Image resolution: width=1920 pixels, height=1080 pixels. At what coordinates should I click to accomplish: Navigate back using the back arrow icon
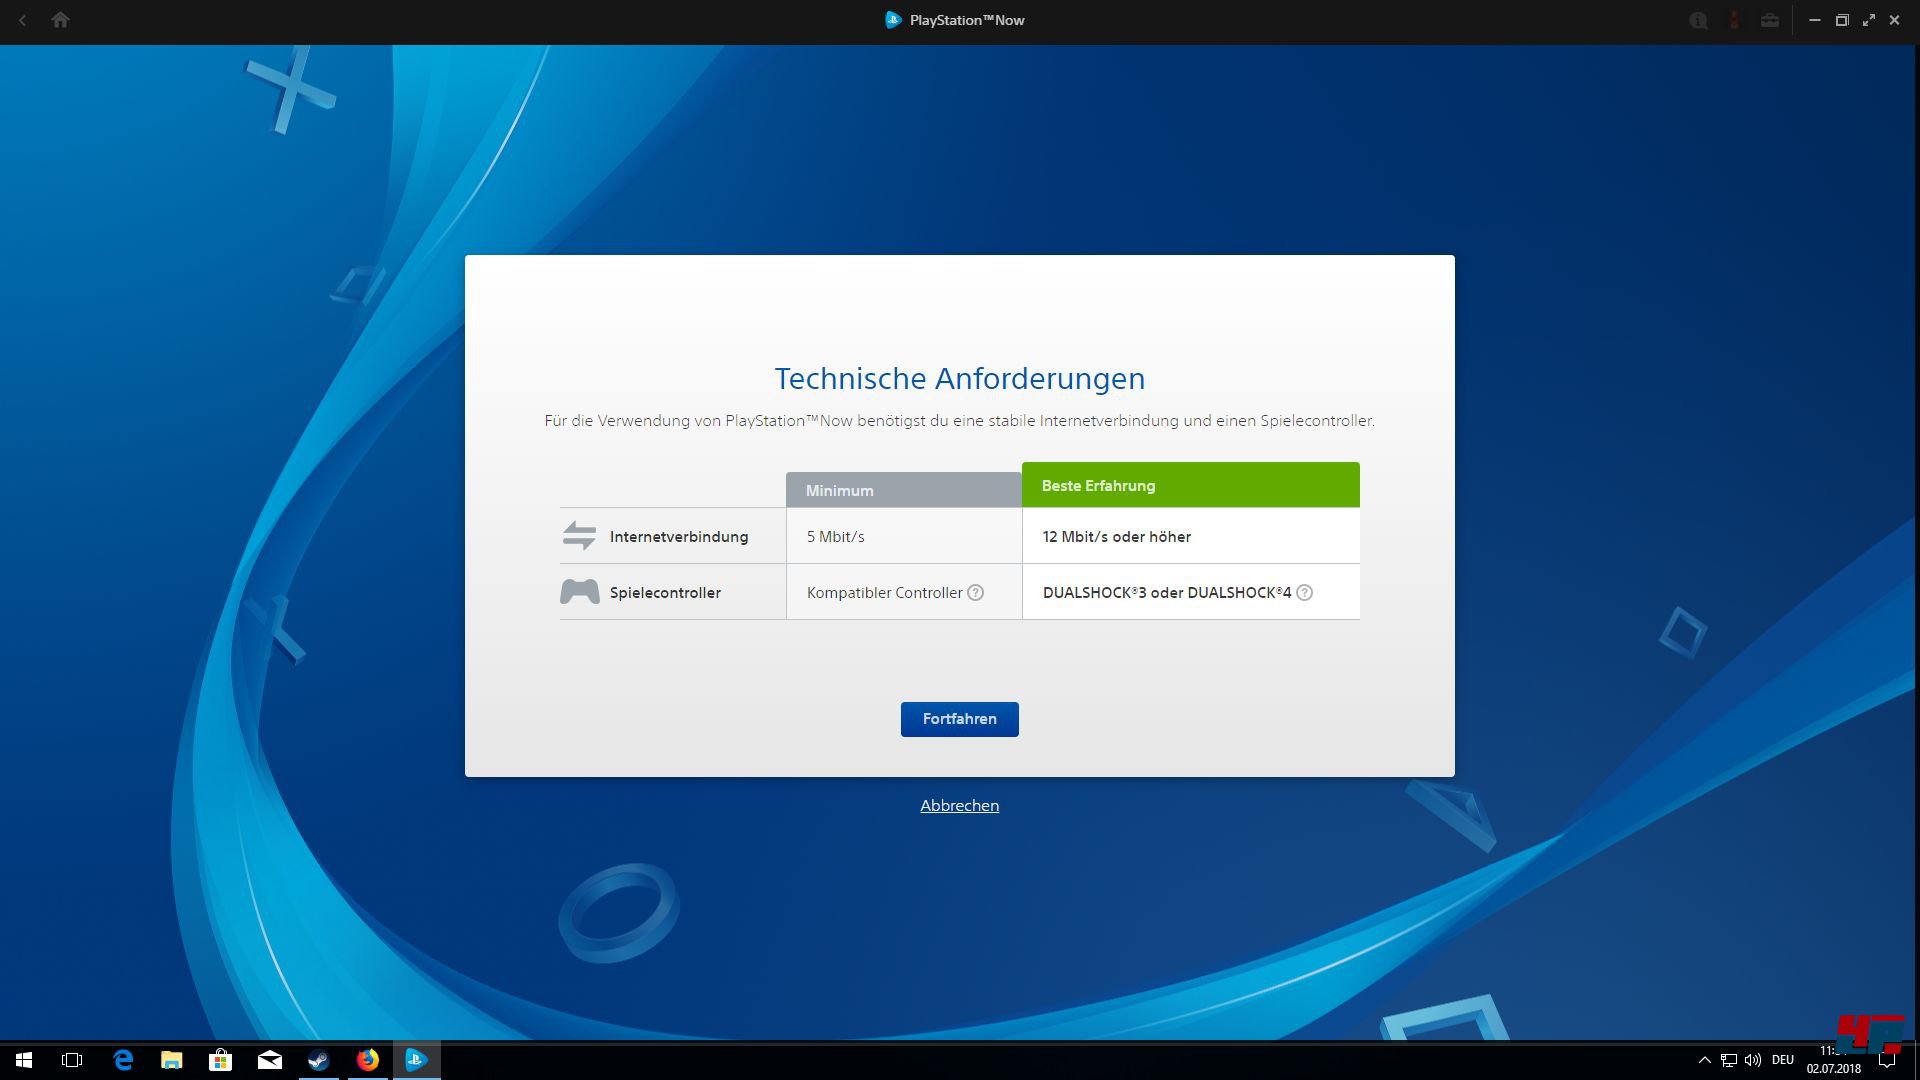(21, 20)
